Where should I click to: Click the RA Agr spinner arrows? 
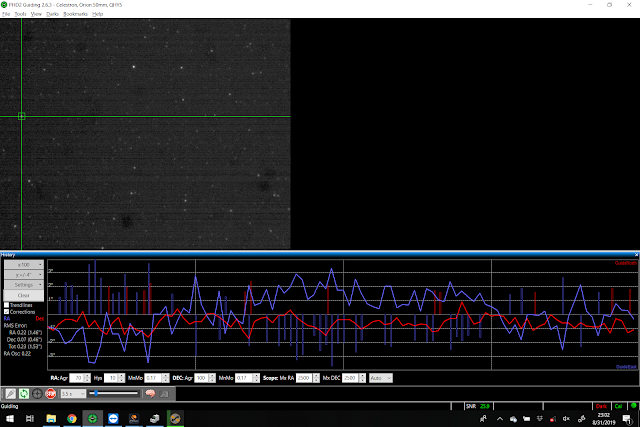point(87,378)
